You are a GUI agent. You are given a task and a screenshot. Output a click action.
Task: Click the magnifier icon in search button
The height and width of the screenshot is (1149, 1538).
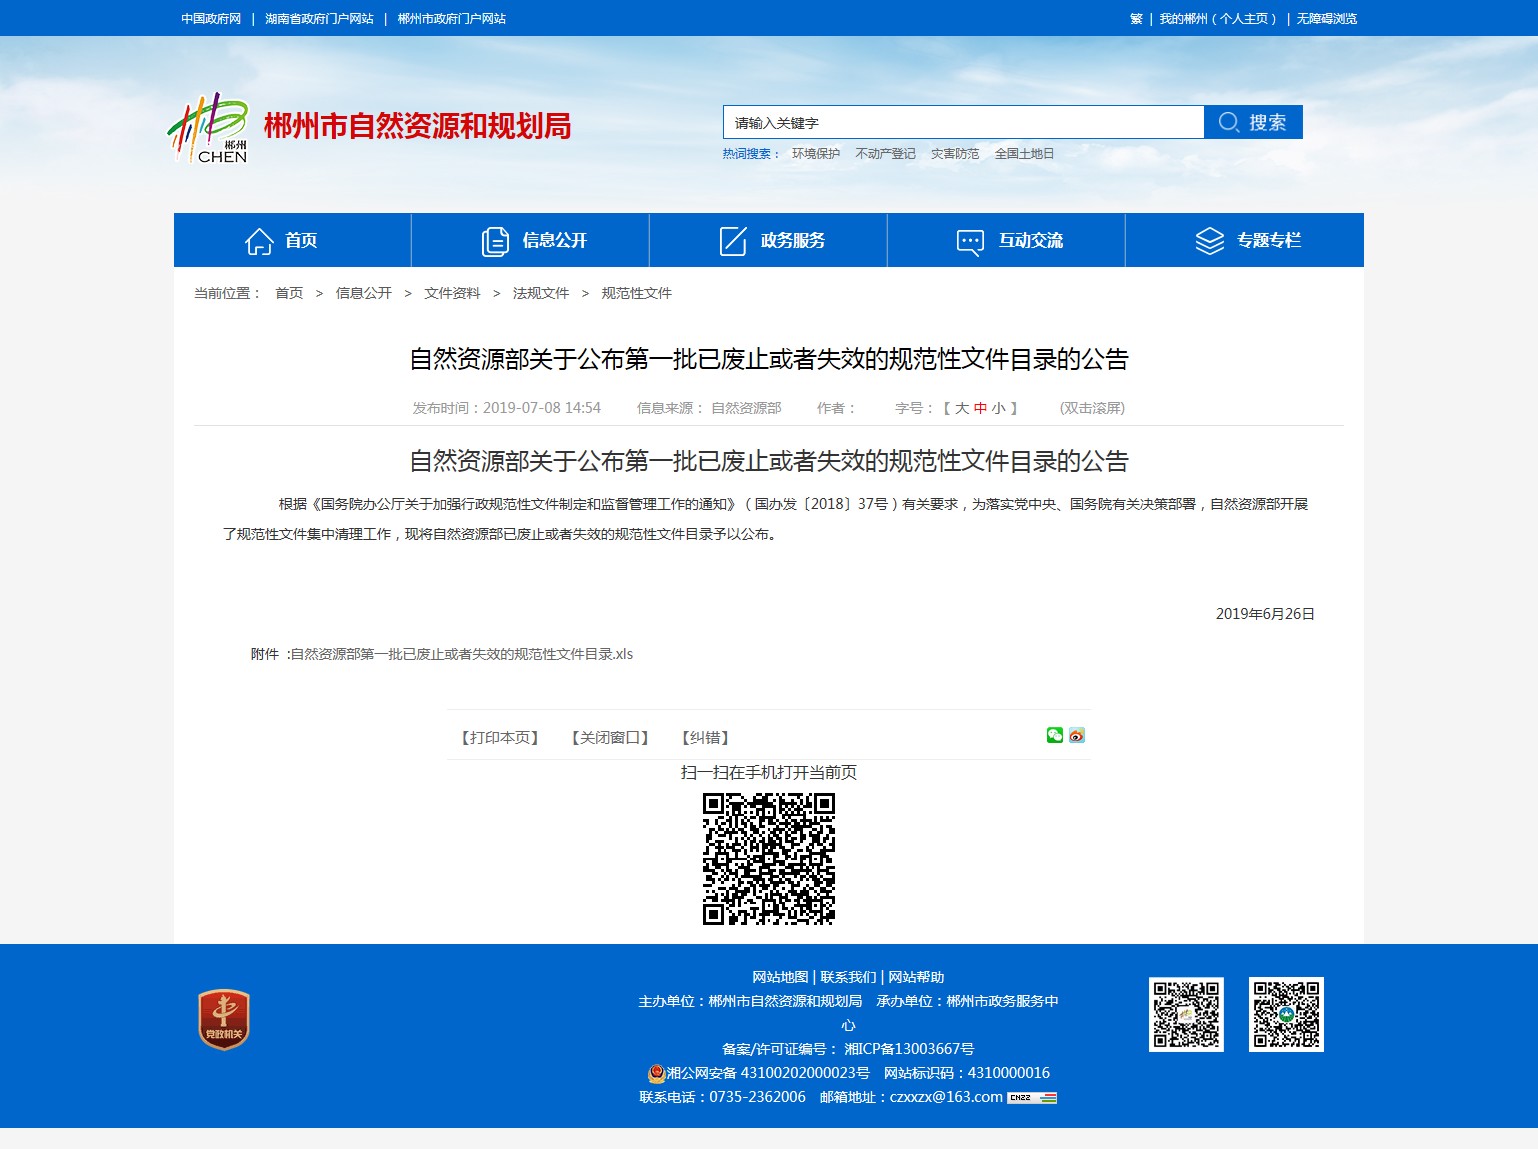[x=1229, y=122]
